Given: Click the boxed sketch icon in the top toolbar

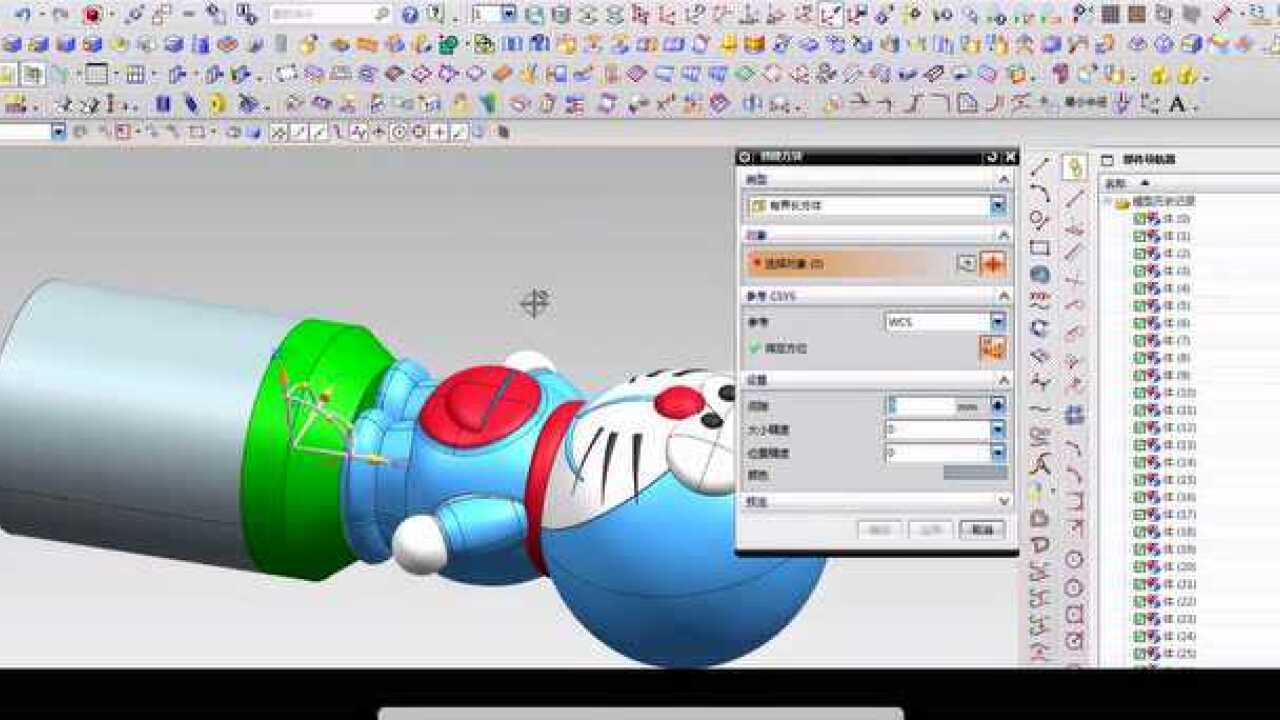Looking at the screenshot, I should click(x=830, y=14).
